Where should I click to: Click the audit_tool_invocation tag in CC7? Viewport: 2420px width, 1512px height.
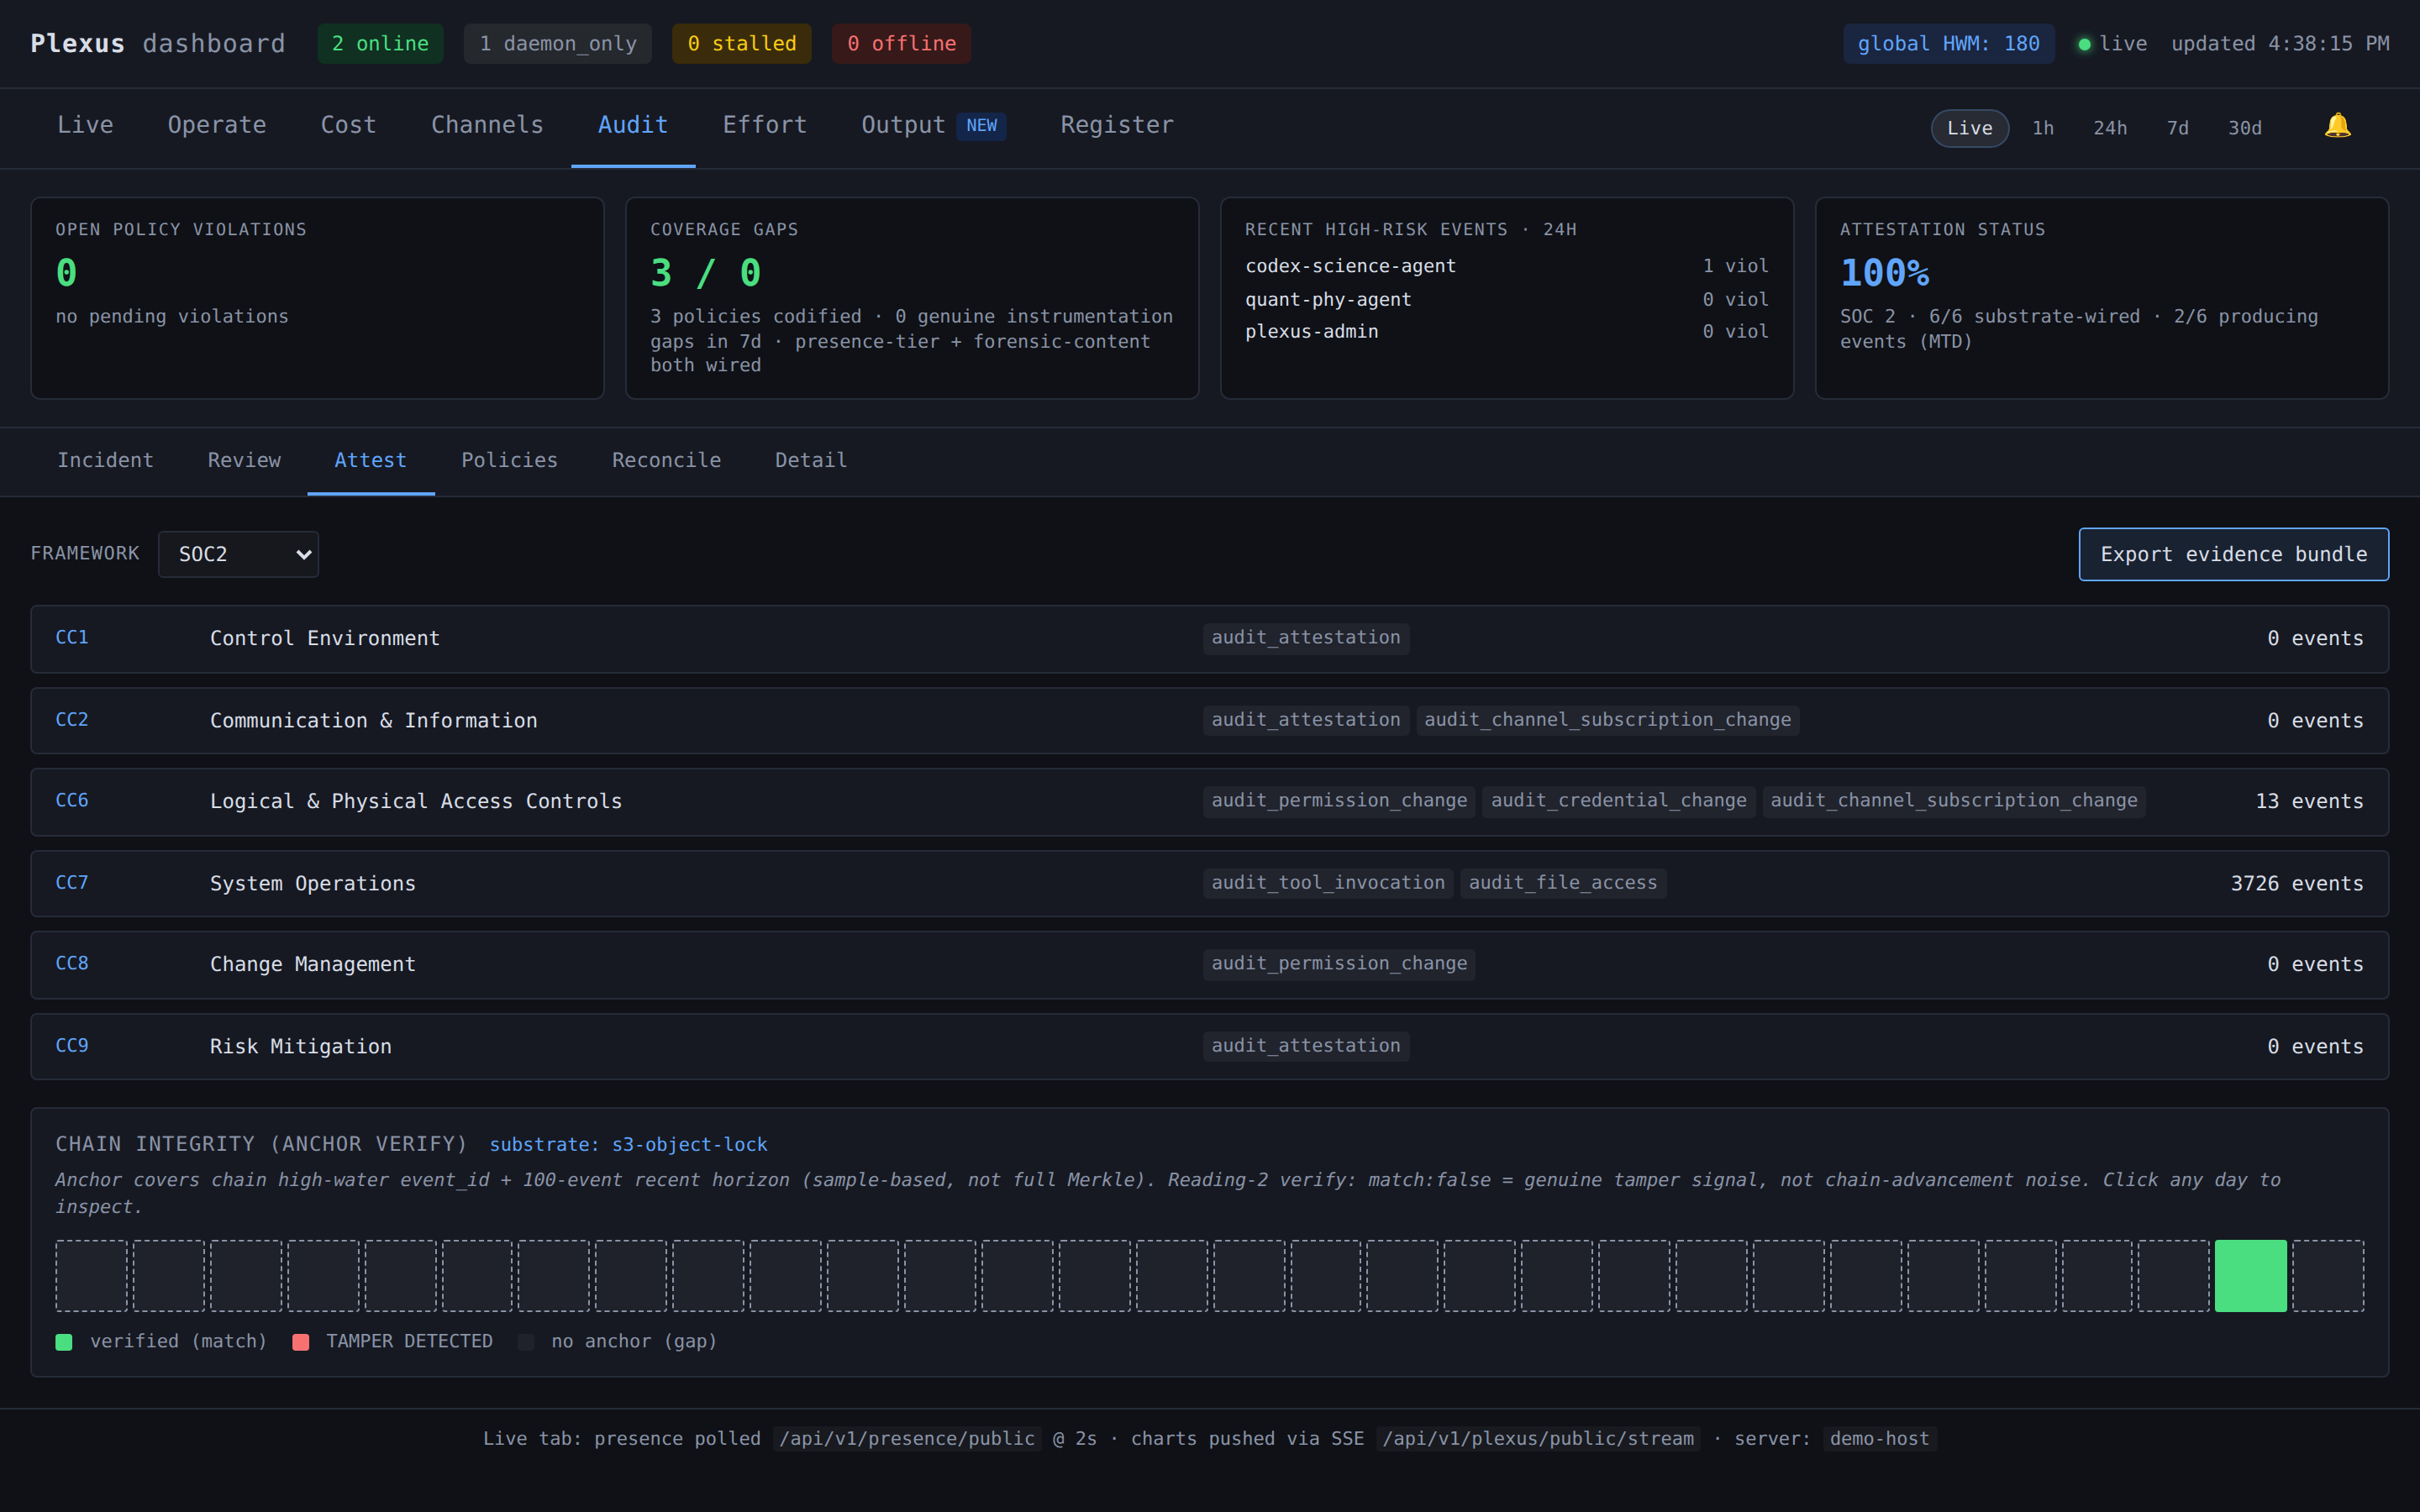click(1328, 883)
